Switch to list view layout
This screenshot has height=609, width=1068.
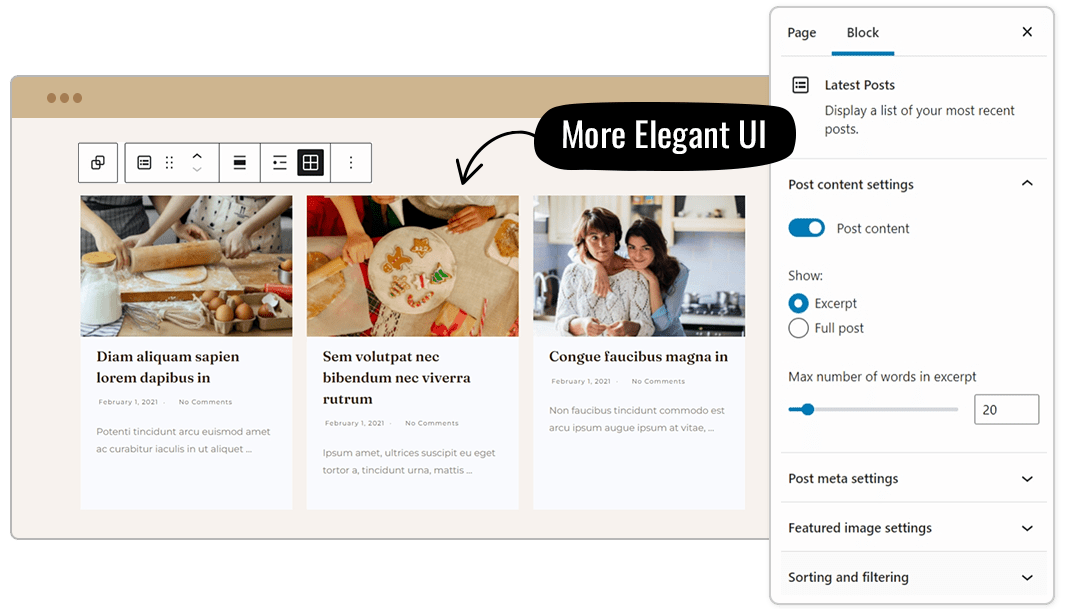click(280, 163)
